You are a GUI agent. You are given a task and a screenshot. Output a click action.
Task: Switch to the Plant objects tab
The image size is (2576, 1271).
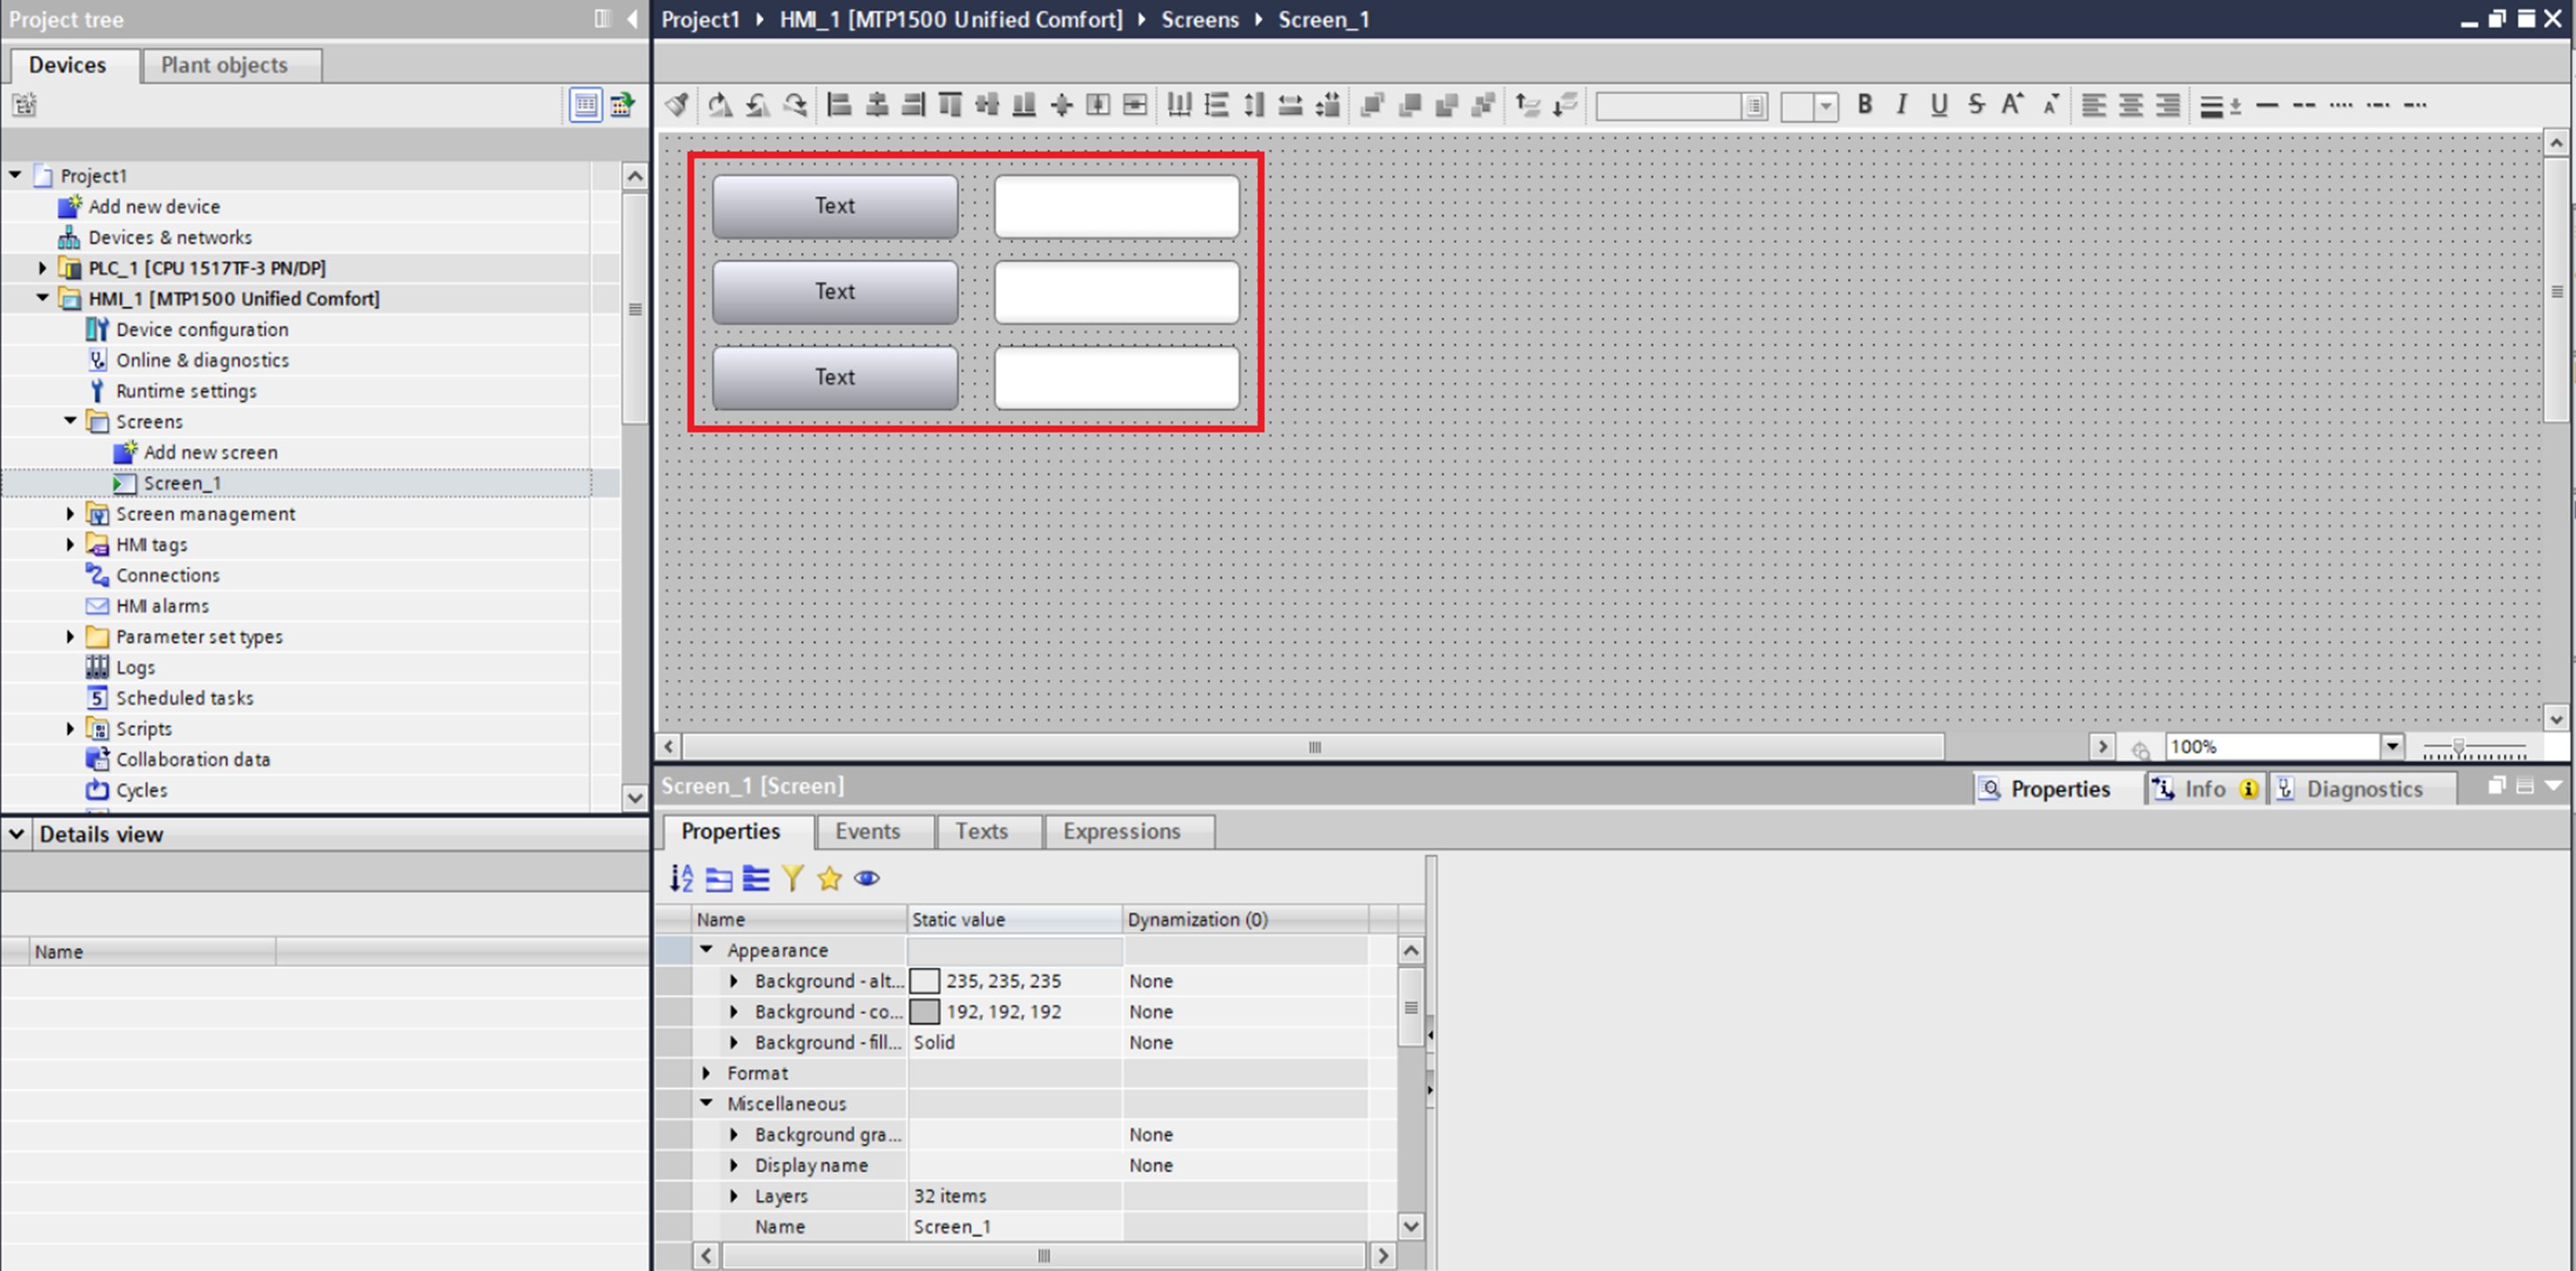coord(224,65)
